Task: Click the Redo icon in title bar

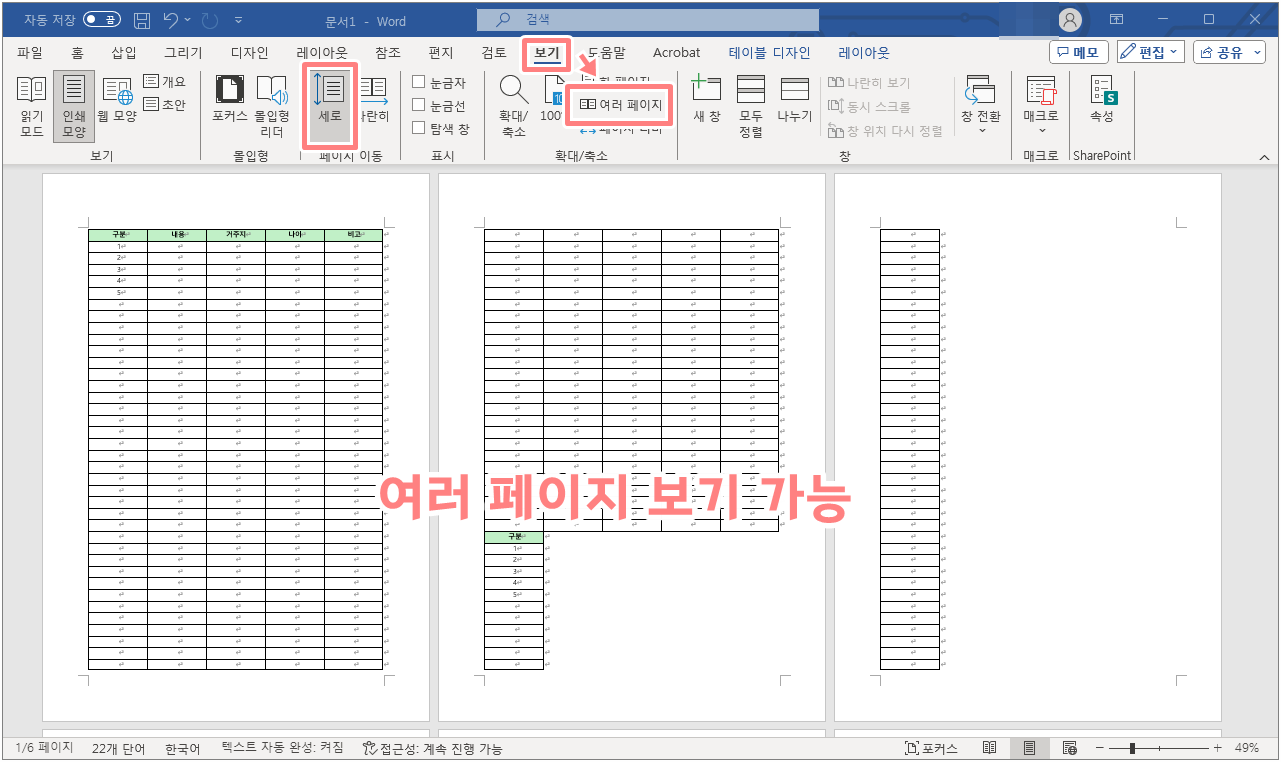Action: click(208, 19)
